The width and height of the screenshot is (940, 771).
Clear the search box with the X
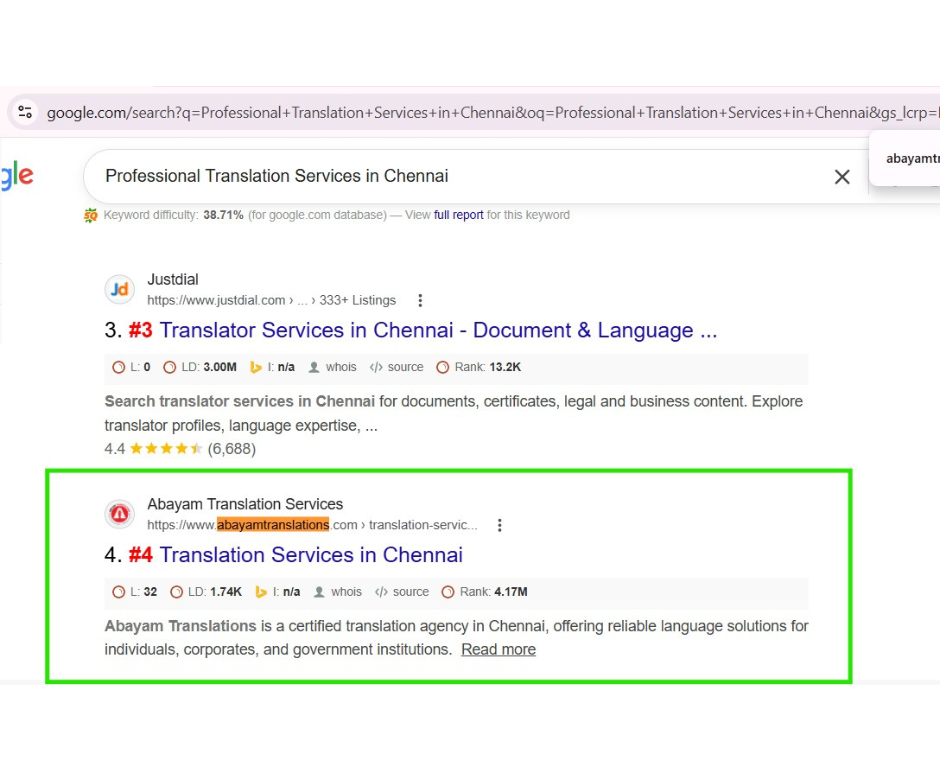click(842, 177)
